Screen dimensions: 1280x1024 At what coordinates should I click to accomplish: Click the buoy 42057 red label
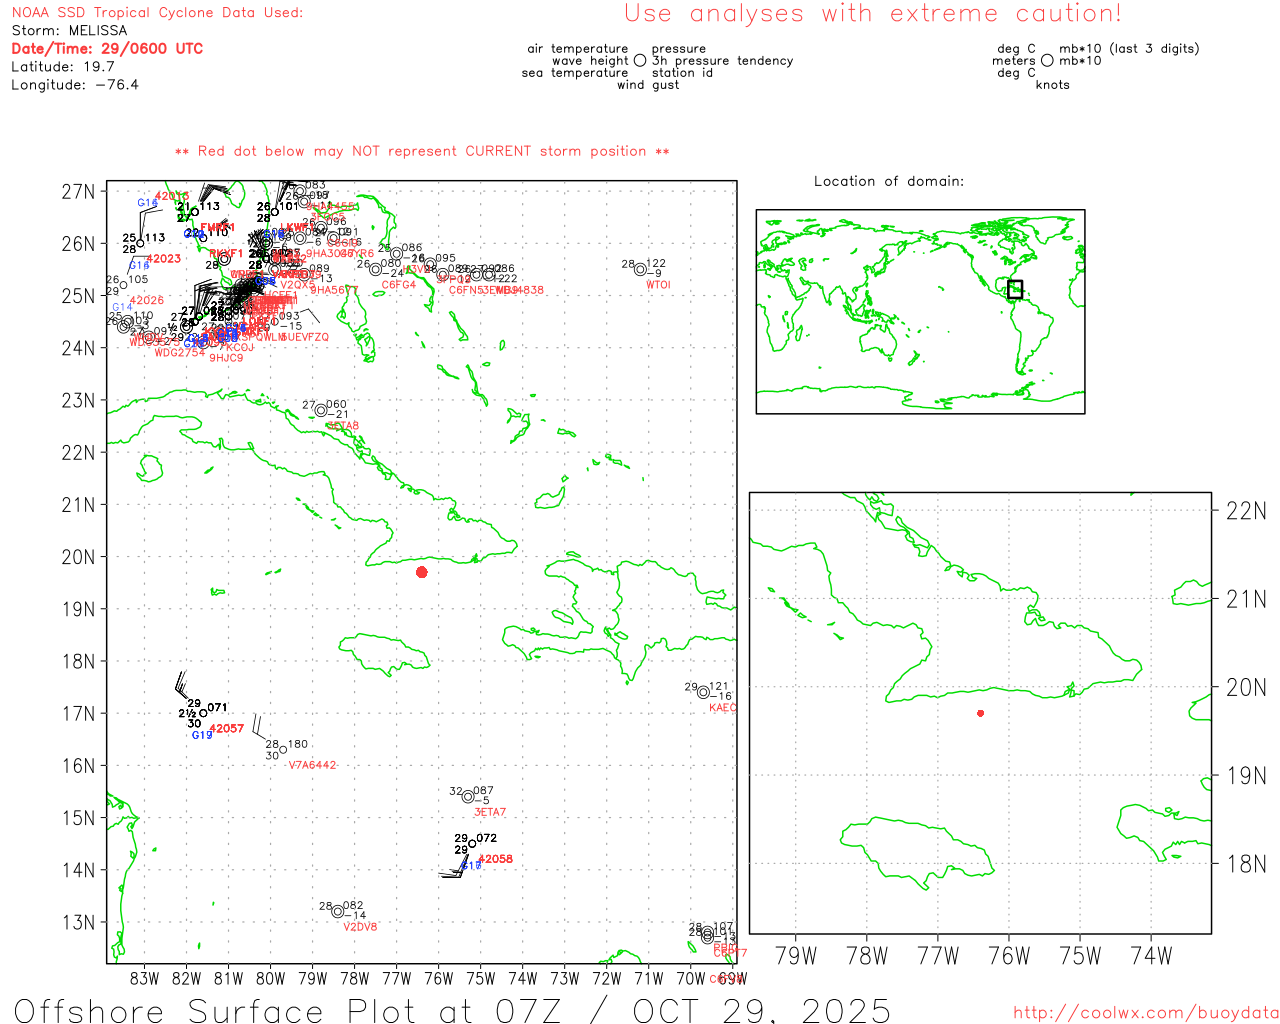(x=227, y=729)
